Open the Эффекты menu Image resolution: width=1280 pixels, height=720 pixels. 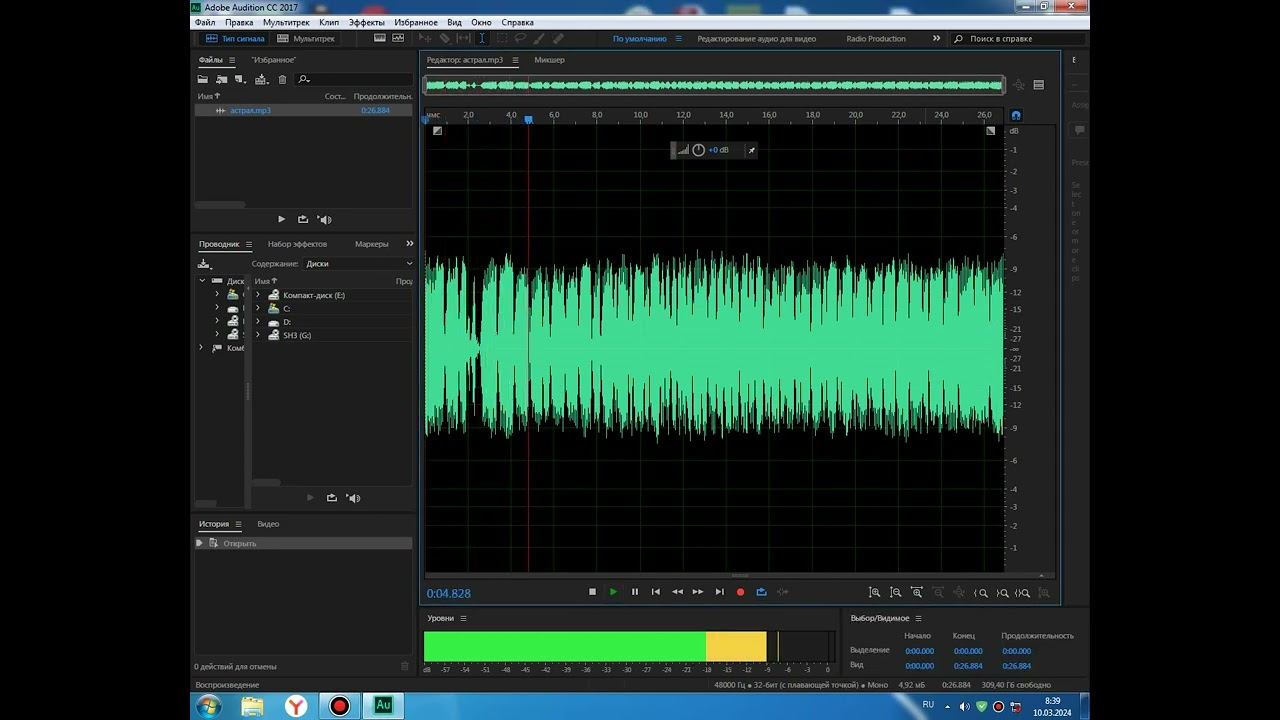pos(366,22)
